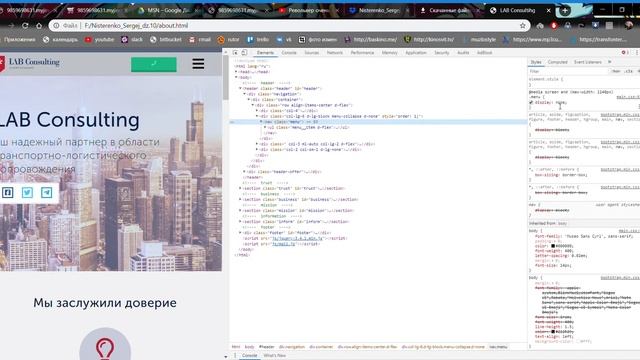Open the trello bookmark

[x=258, y=40]
